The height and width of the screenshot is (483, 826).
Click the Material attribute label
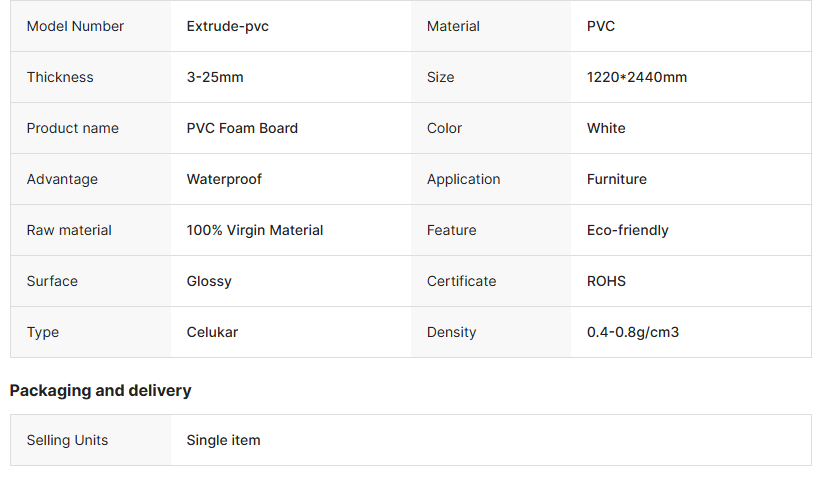[453, 26]
